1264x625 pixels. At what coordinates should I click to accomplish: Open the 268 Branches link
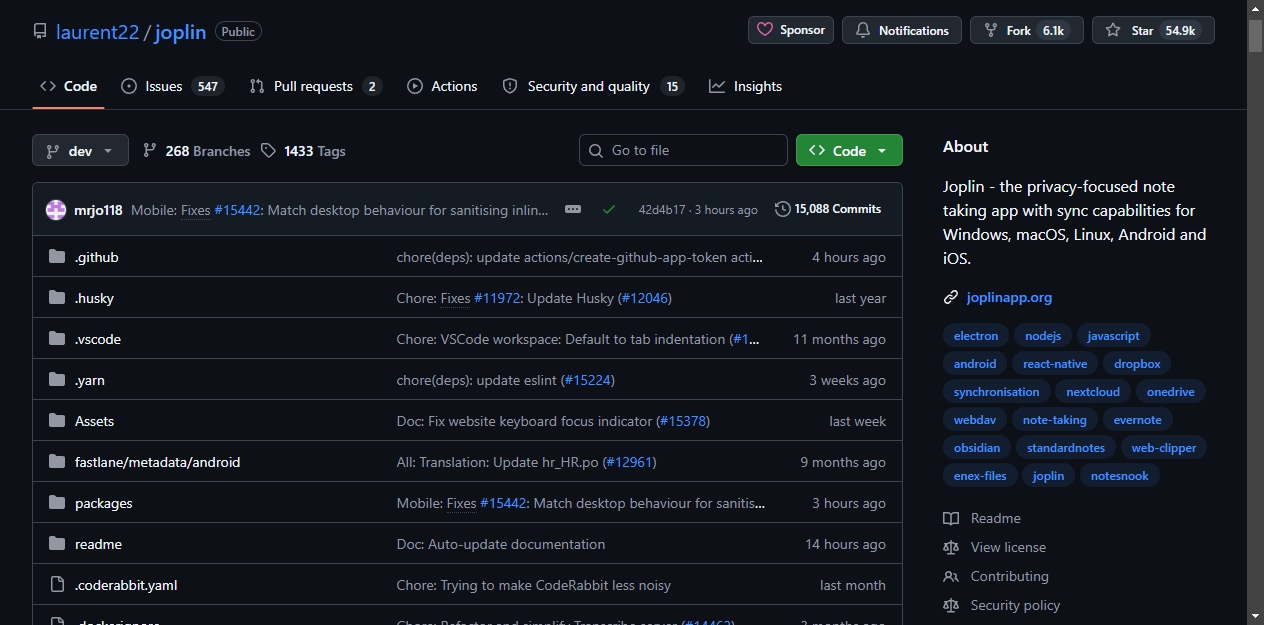[x=197, y=151]
